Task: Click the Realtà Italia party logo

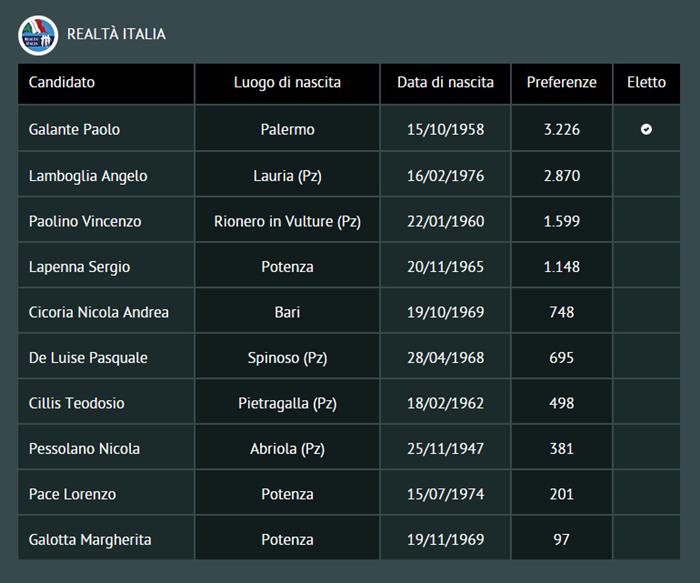Action: pyautogui.click(x=38, y=34)
